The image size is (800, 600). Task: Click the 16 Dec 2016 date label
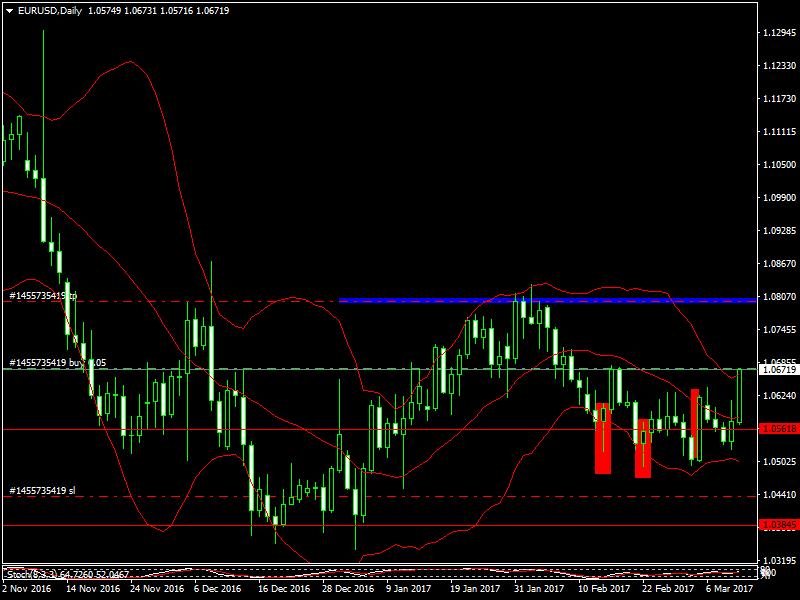(285, 589)
